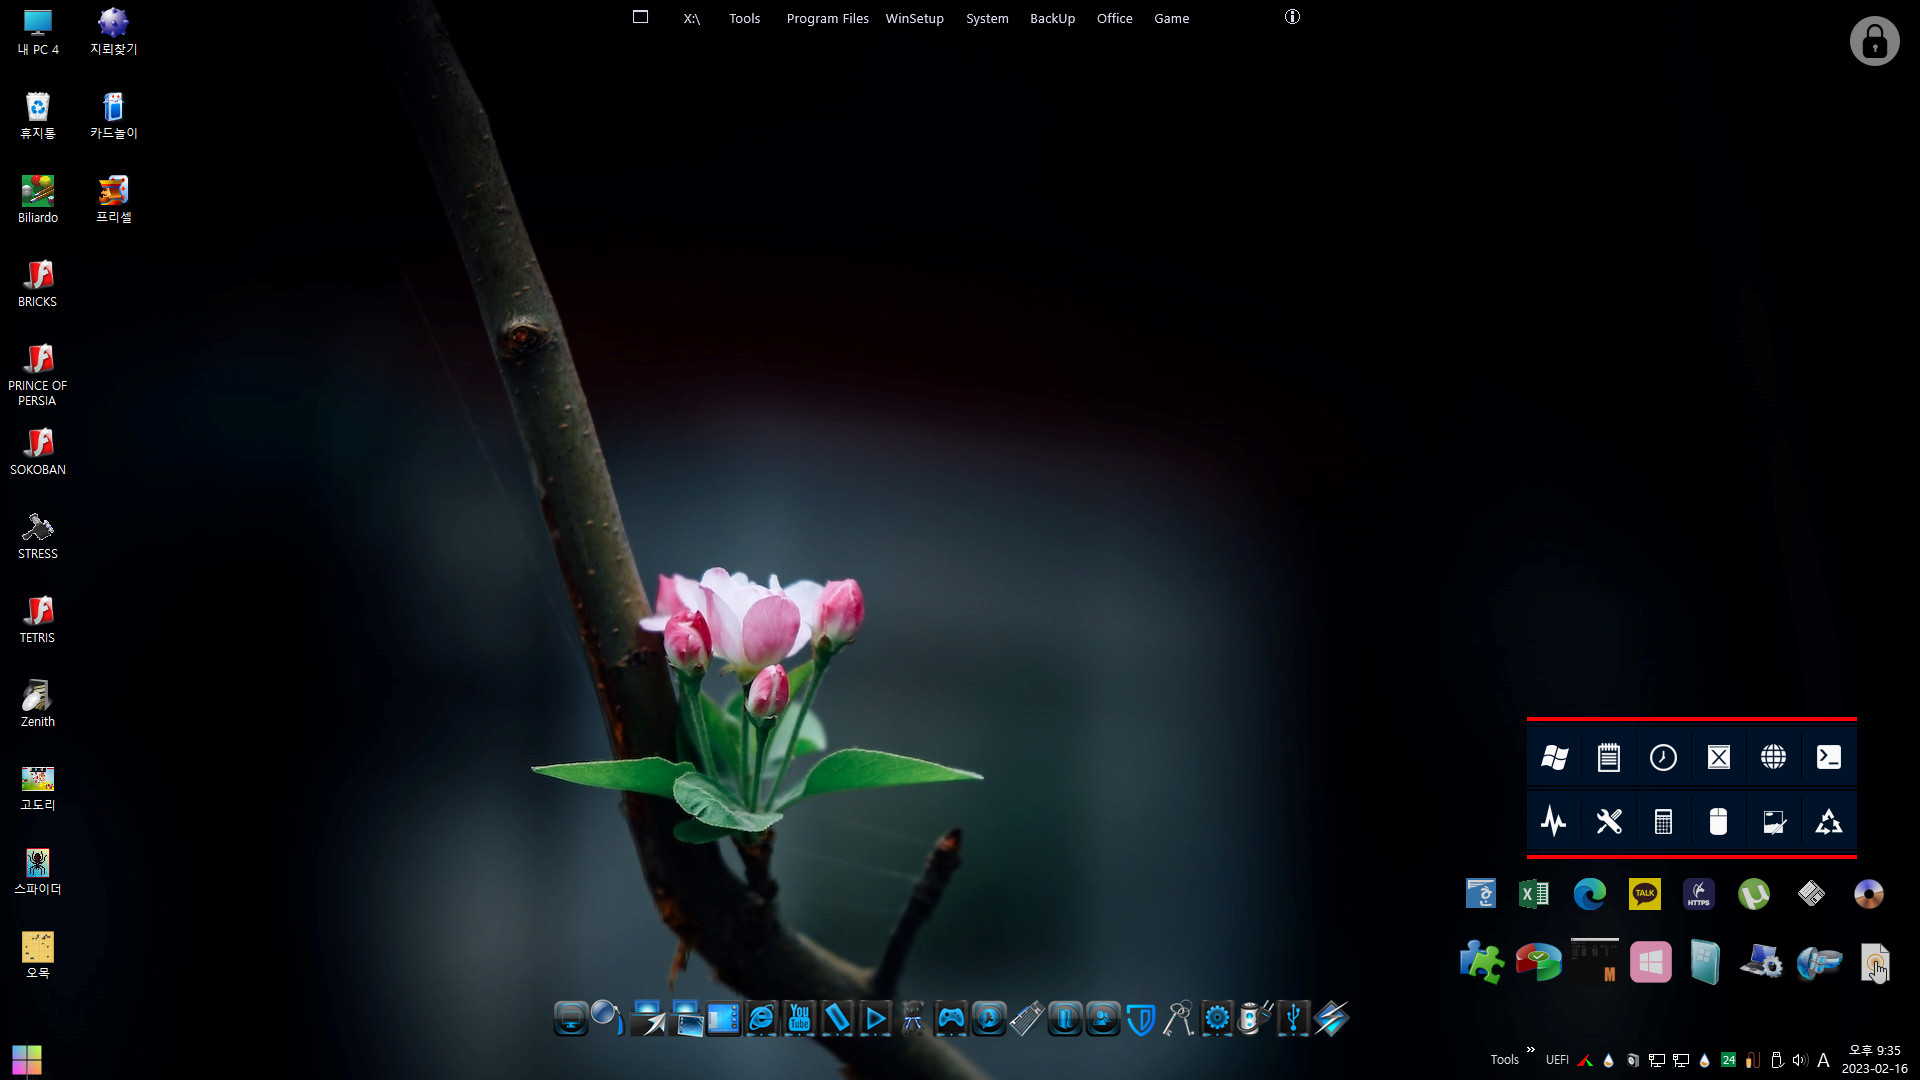This screenshot has width=1920, height=1080.
Task: Click the padlock icon at top right
Action: coord(1875,41)
